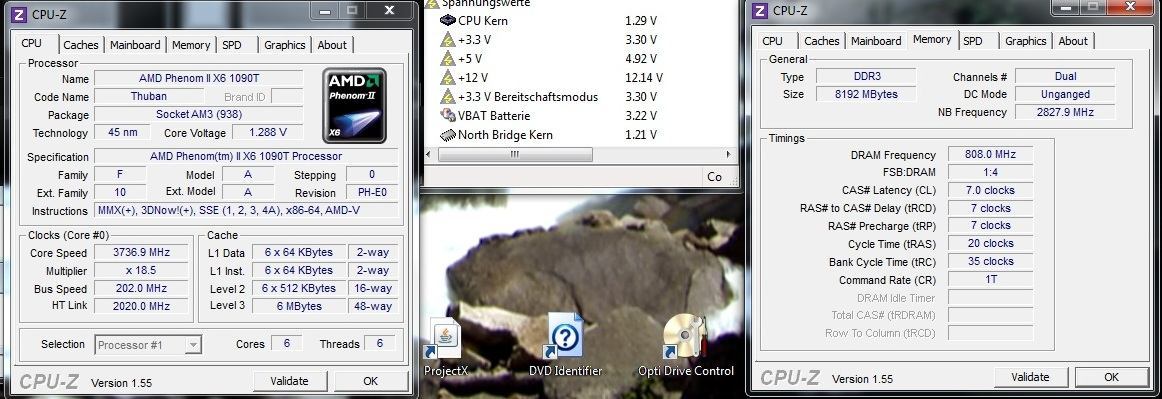The height and width of the screenshot is (399, 1162).
Task: Click OK in the right CPU-Z window
Action: click(x=1112, y=377)
